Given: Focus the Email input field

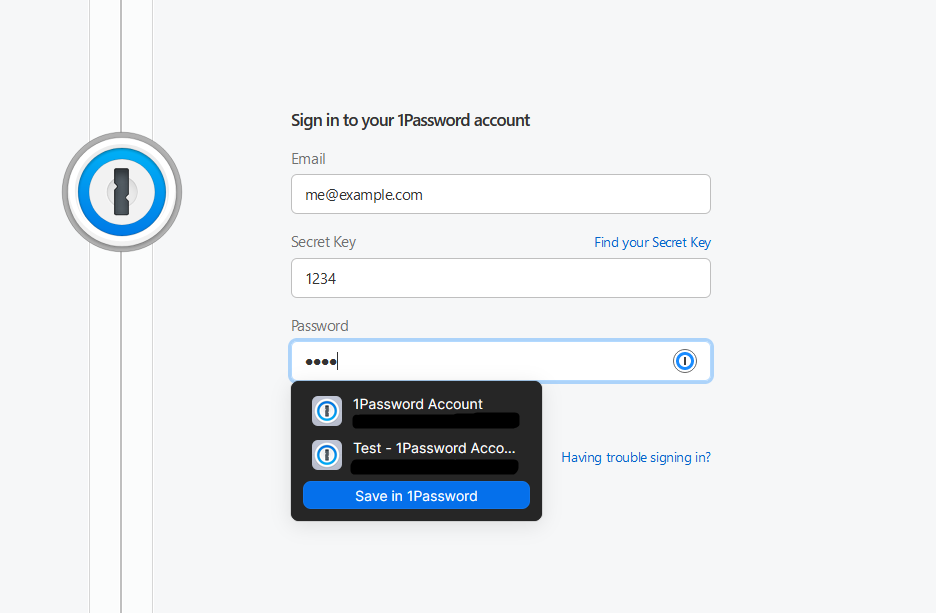Looking at the screenshot, I should (x=500, y=195).
